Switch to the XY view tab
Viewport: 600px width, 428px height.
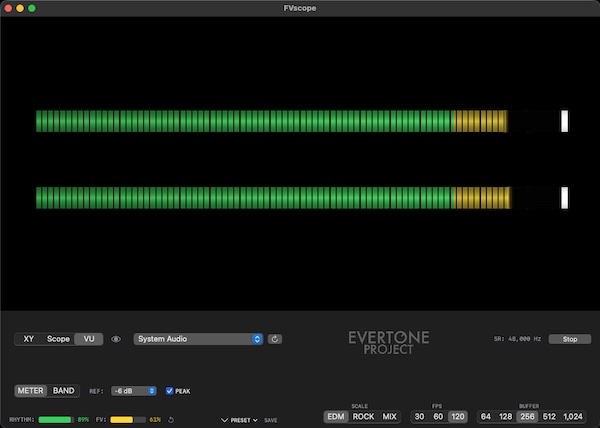29,339
